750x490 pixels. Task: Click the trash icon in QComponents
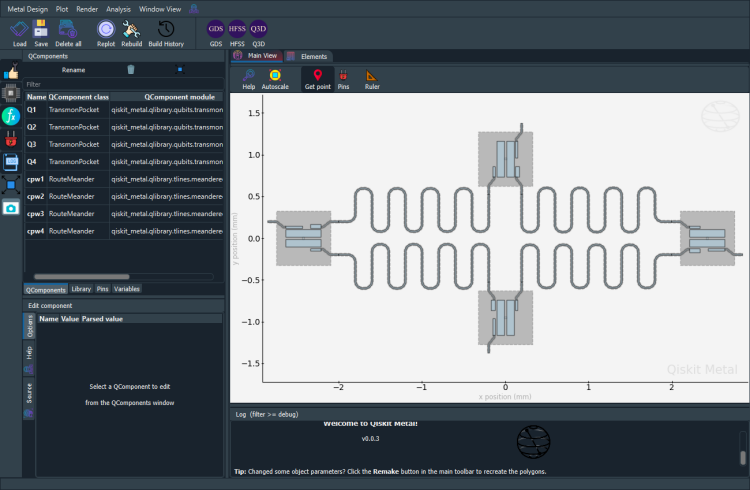(x=131, y=70)
